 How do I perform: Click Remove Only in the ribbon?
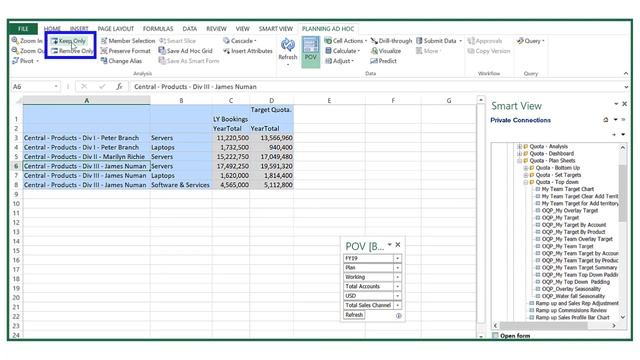(x=72, y=51)
